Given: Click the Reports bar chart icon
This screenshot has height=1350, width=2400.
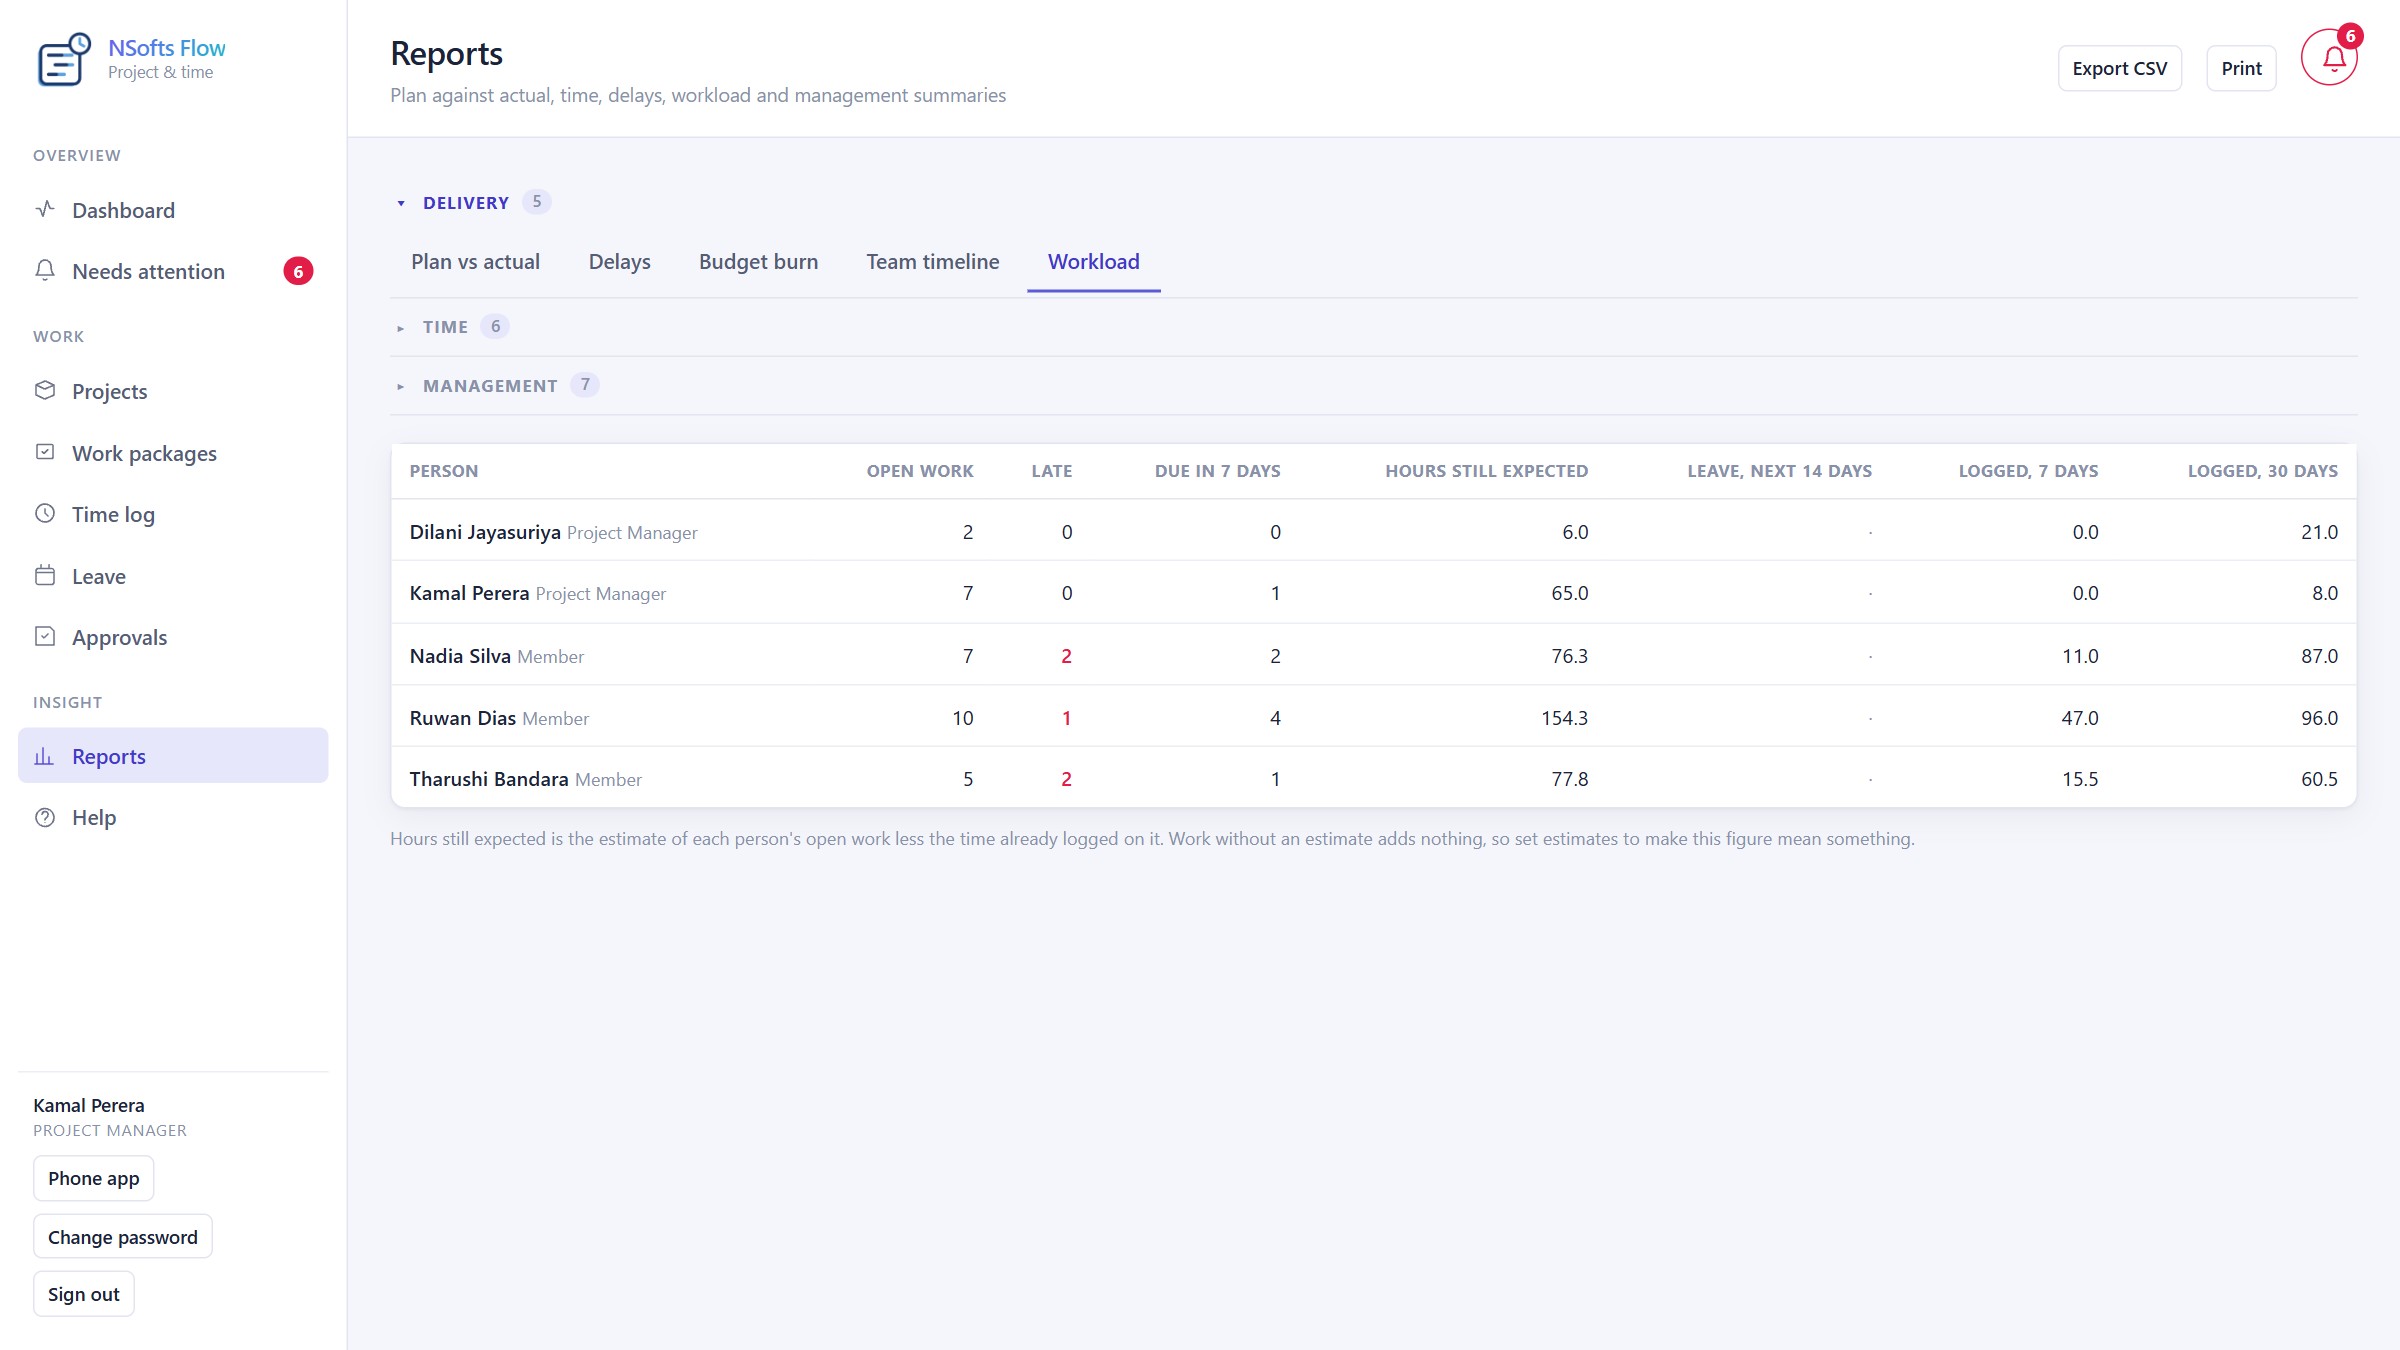Looking at the screenshot, I should tap(45, 756).
